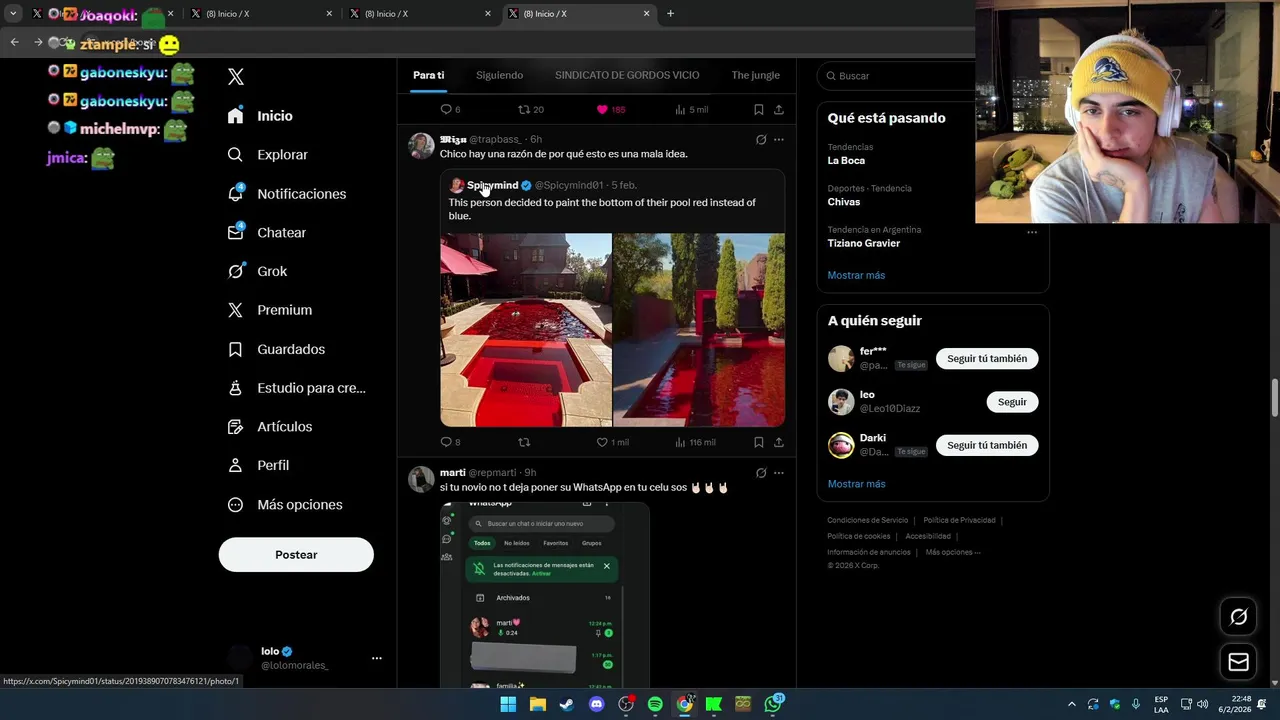Open right red pool photo with trees
The width and height of the screenshot is (1280, 720).
tap(699, 330)
